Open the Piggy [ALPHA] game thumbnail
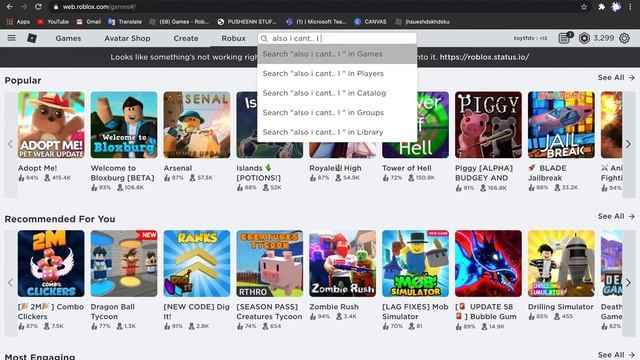Viewport: 640px width, 360px height. click(488, 125)
